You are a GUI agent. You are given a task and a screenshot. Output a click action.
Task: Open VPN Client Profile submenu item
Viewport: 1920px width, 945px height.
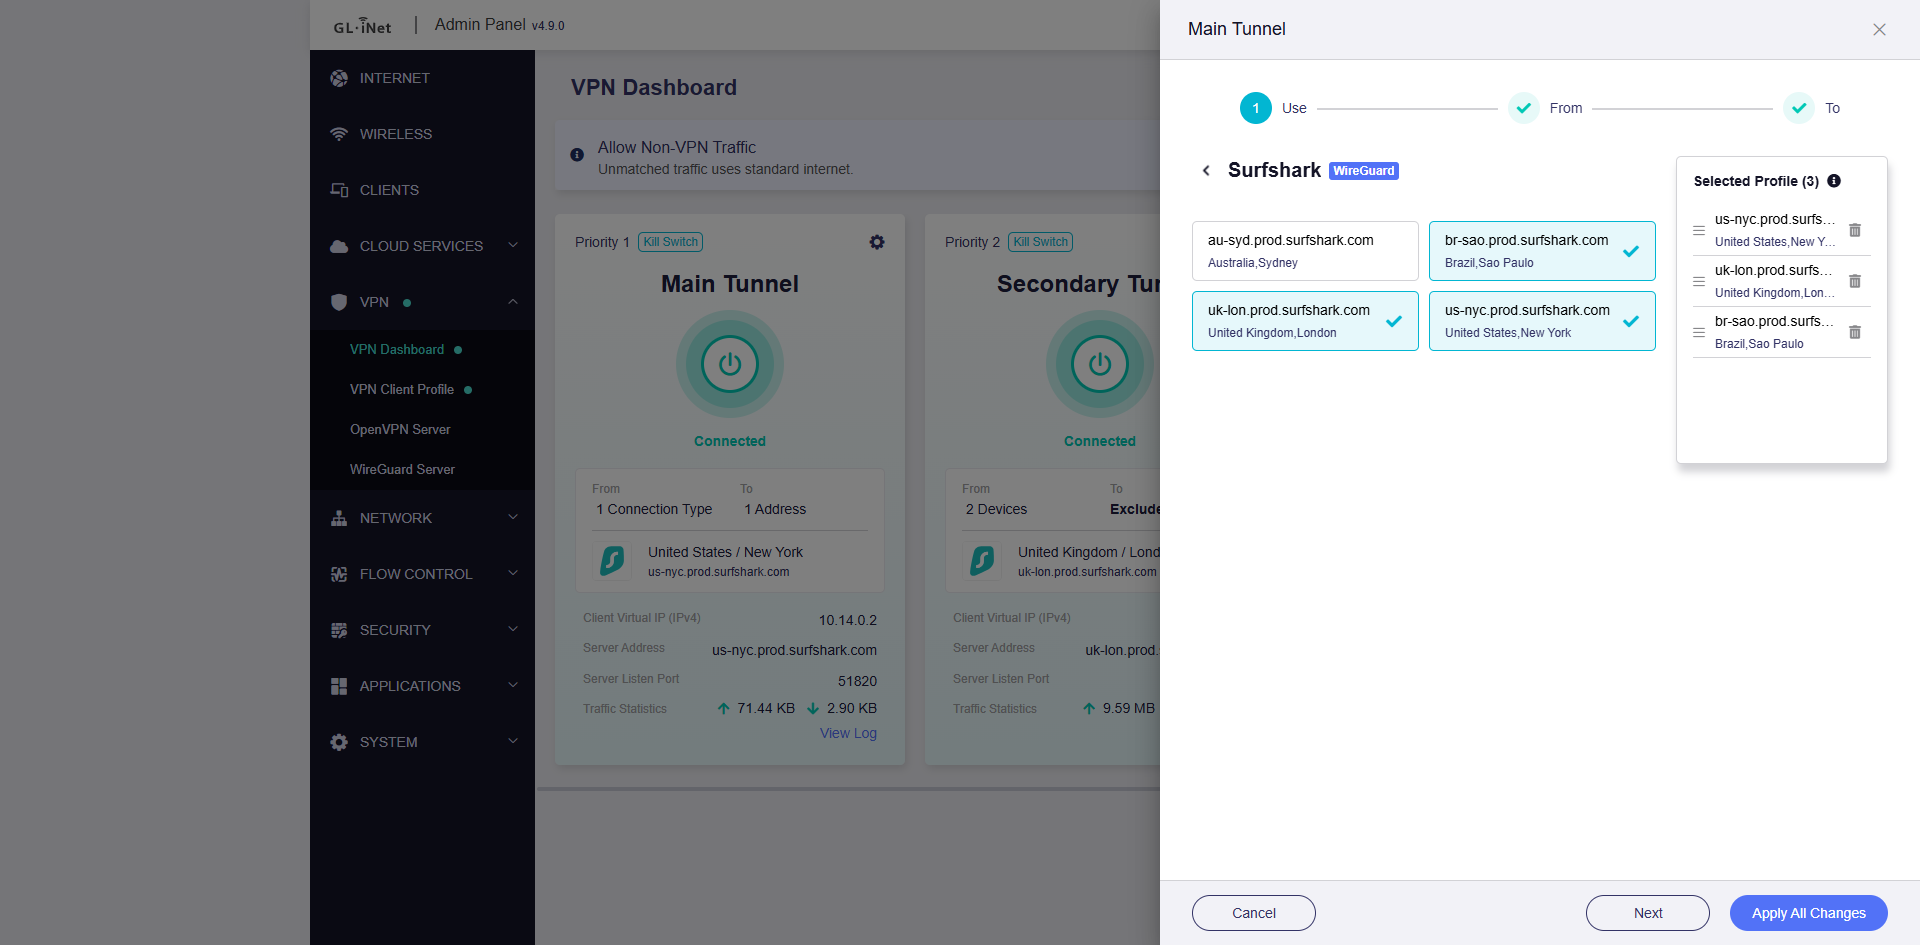click(x=422, y=389)
